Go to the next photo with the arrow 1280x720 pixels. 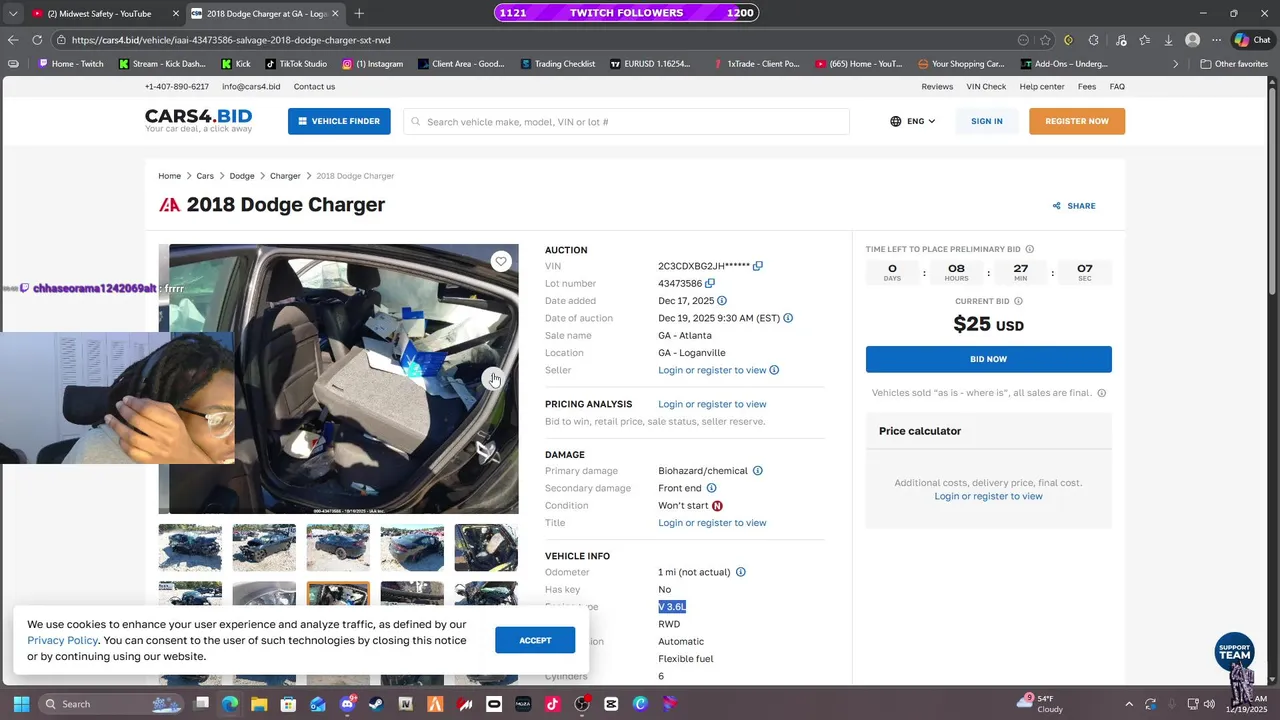492,379
